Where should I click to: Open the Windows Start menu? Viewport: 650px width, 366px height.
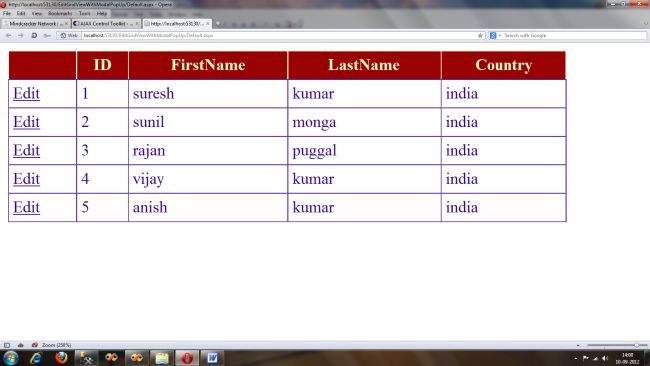click(x=10, y=358)
